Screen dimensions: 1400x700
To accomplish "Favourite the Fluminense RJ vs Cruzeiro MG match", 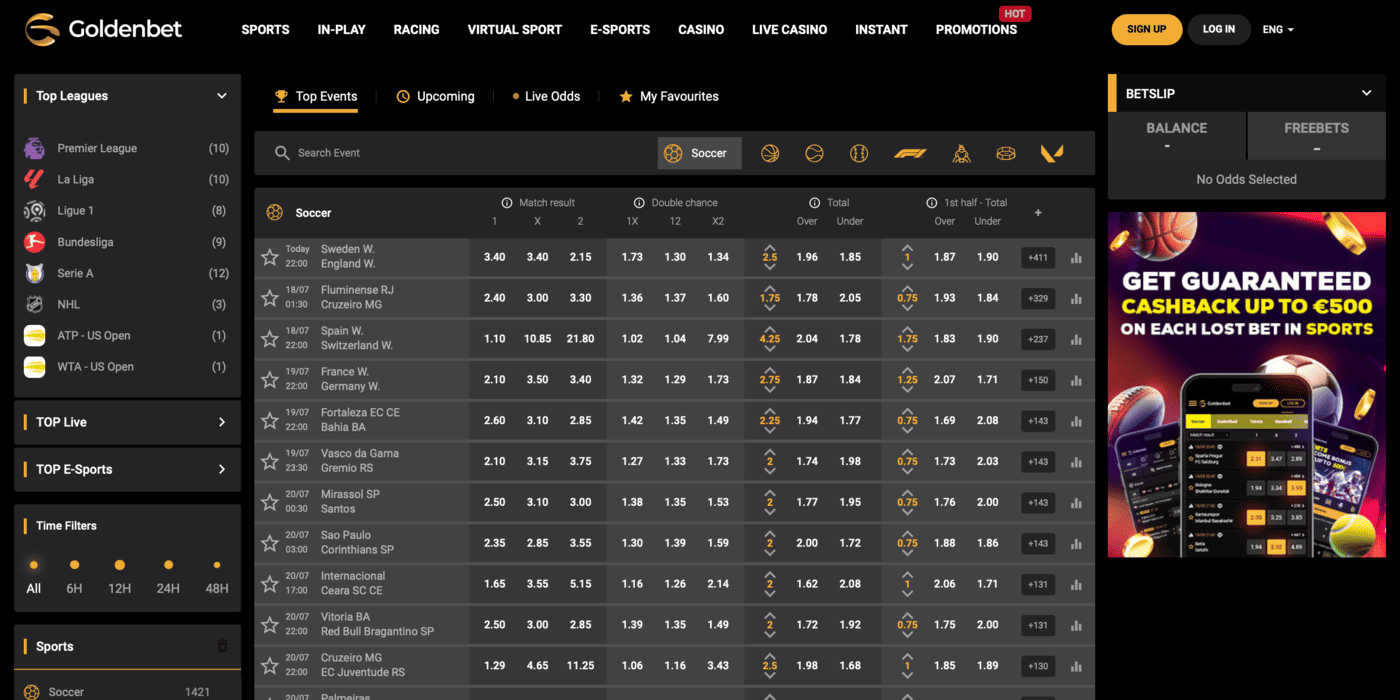I will [270, 298].
